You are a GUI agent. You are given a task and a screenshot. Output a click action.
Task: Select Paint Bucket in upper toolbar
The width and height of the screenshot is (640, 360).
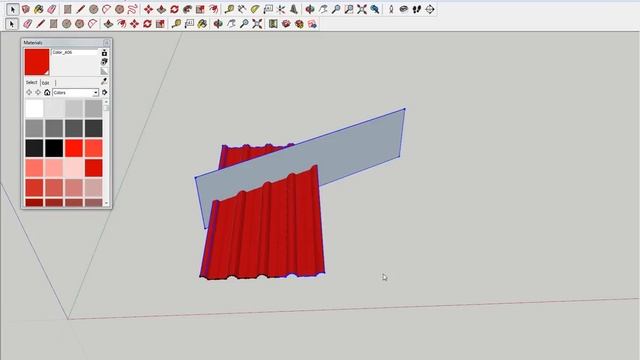tap(38, 9)
